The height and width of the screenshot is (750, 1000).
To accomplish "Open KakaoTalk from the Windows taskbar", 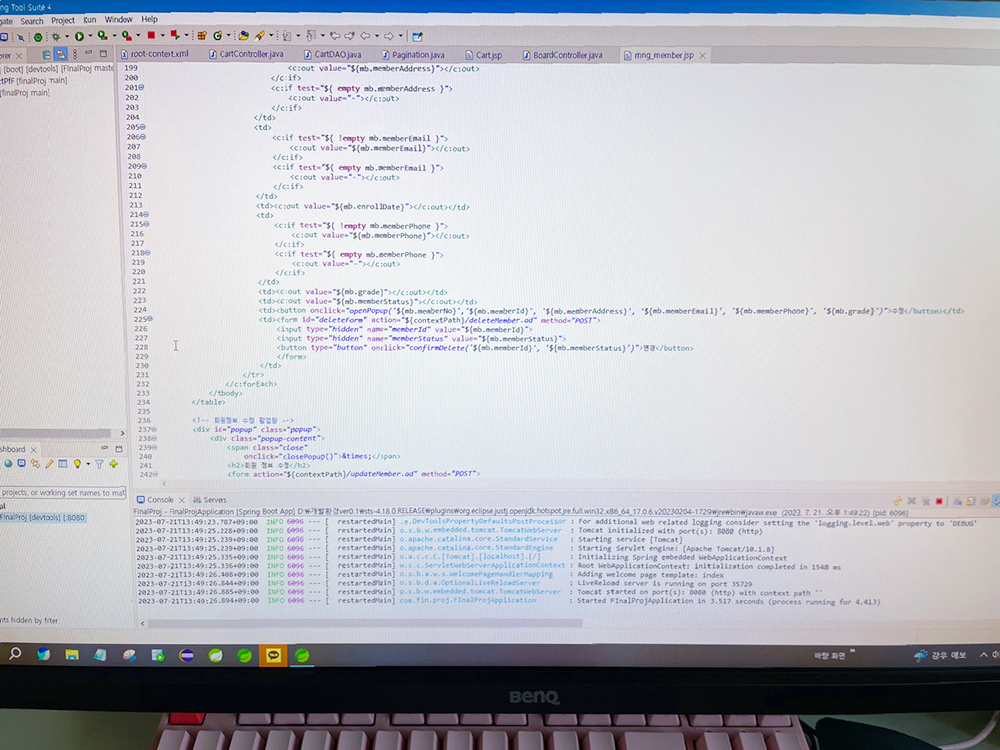I will (273, 655).
